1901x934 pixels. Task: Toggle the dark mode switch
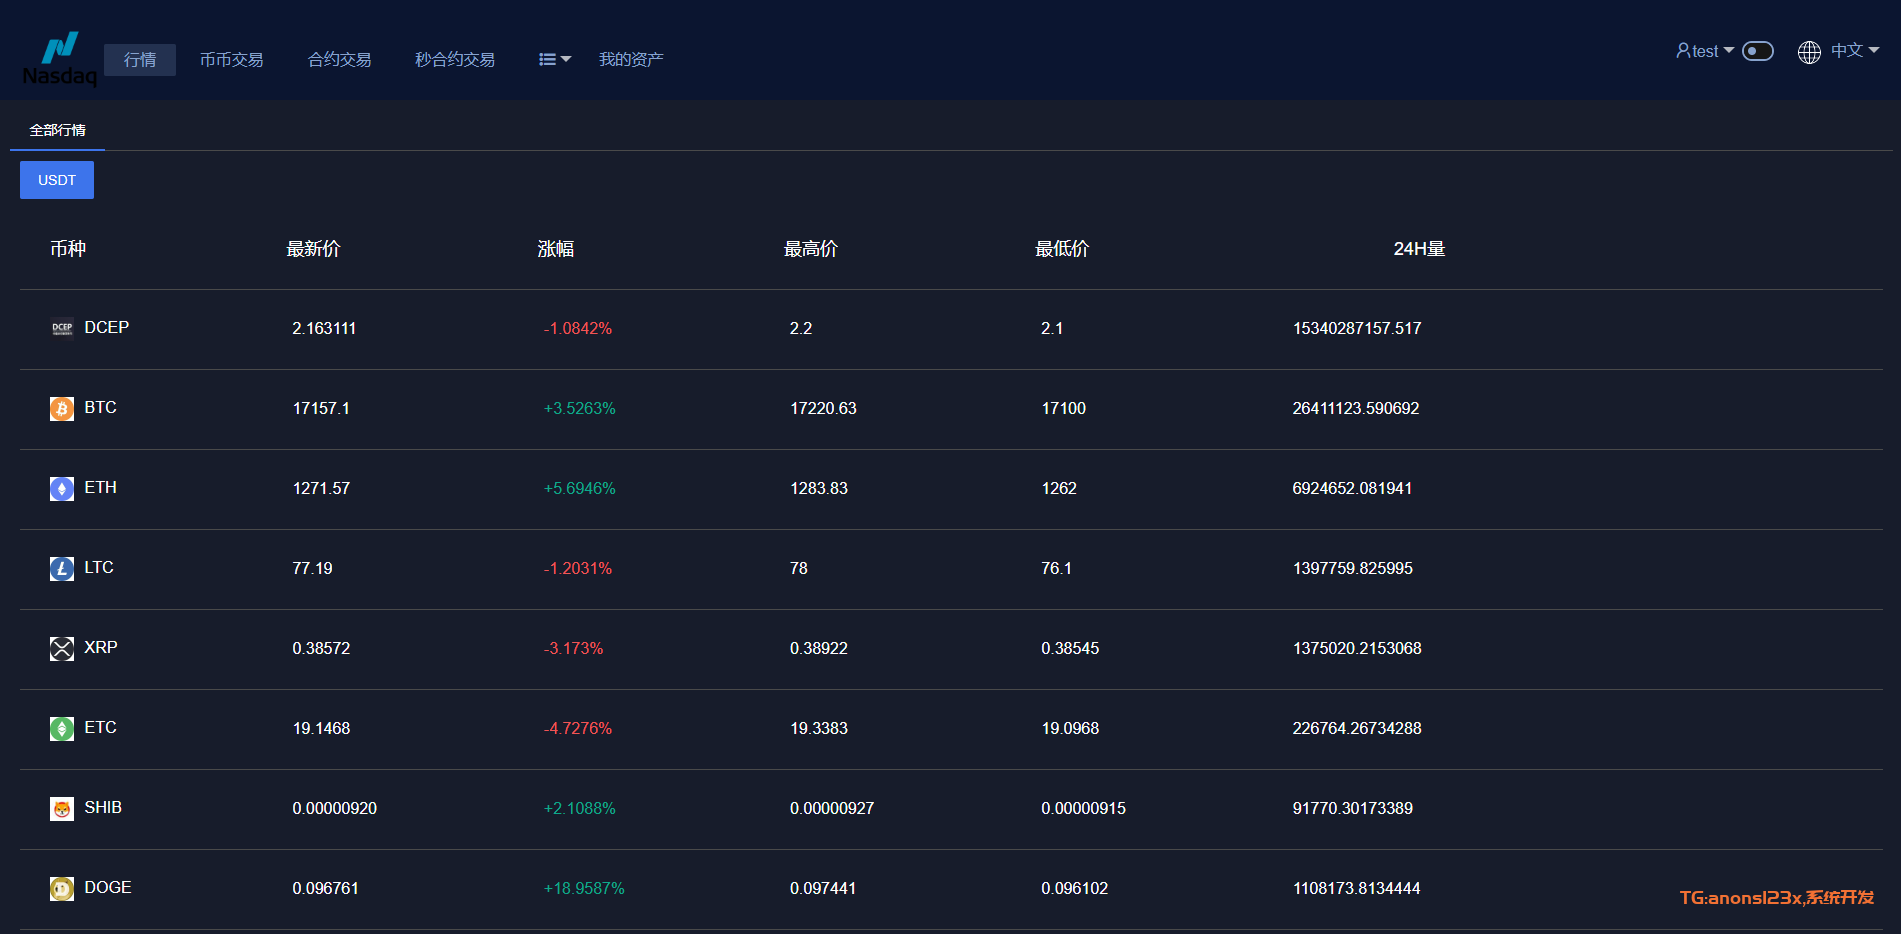click(x=1758, y=51)
